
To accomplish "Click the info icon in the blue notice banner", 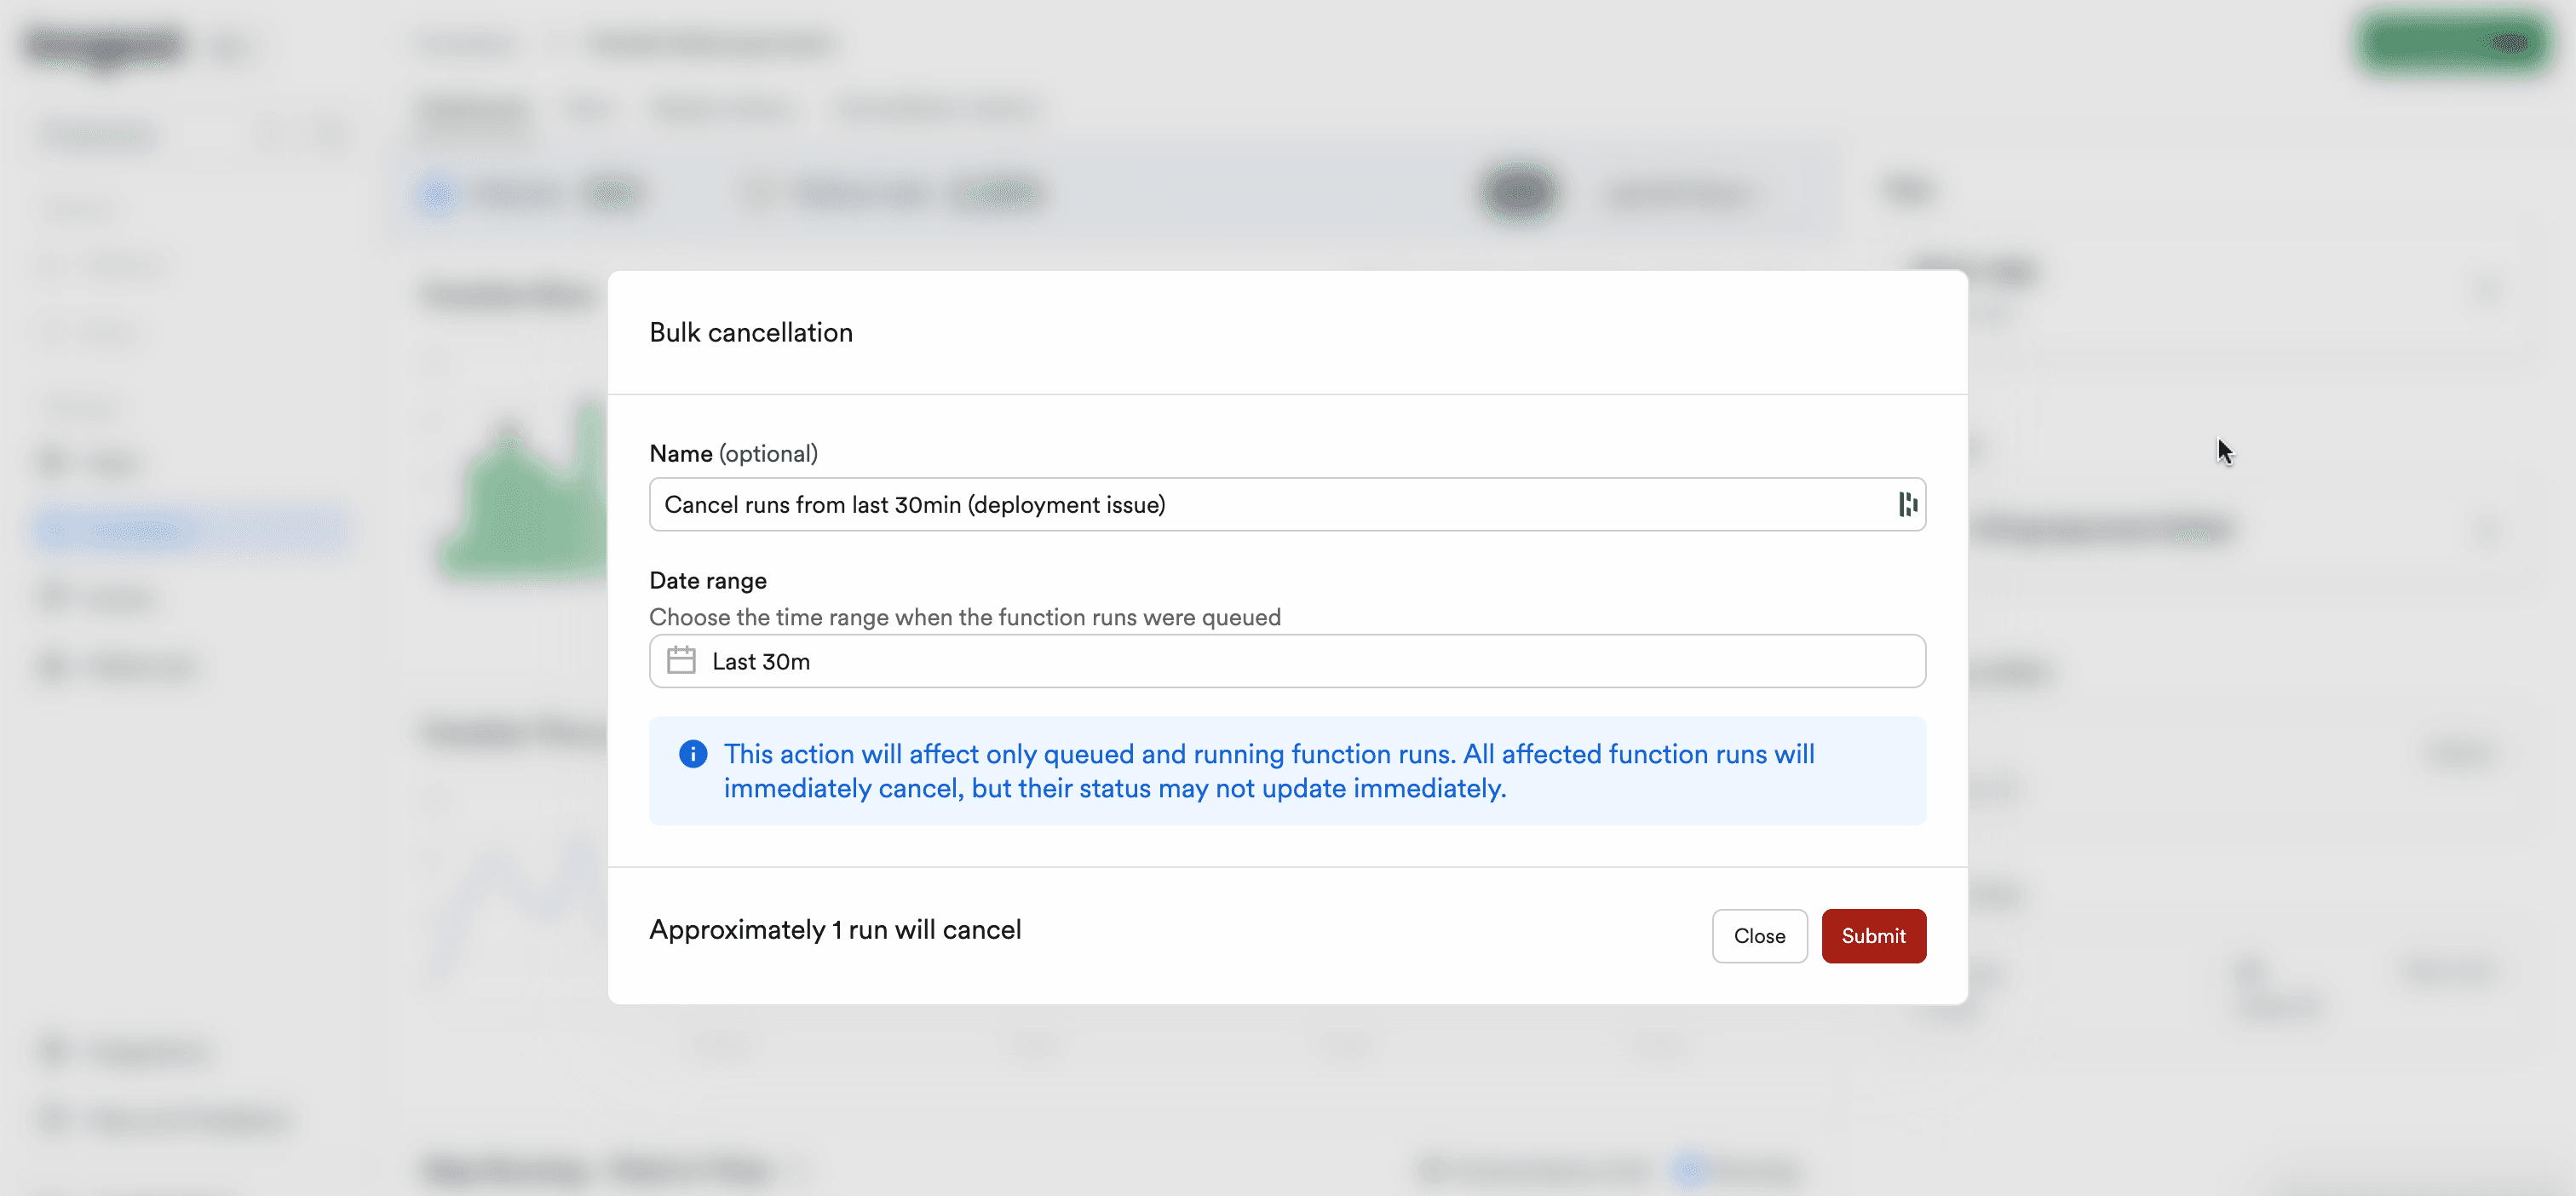I will click(693, 753).
